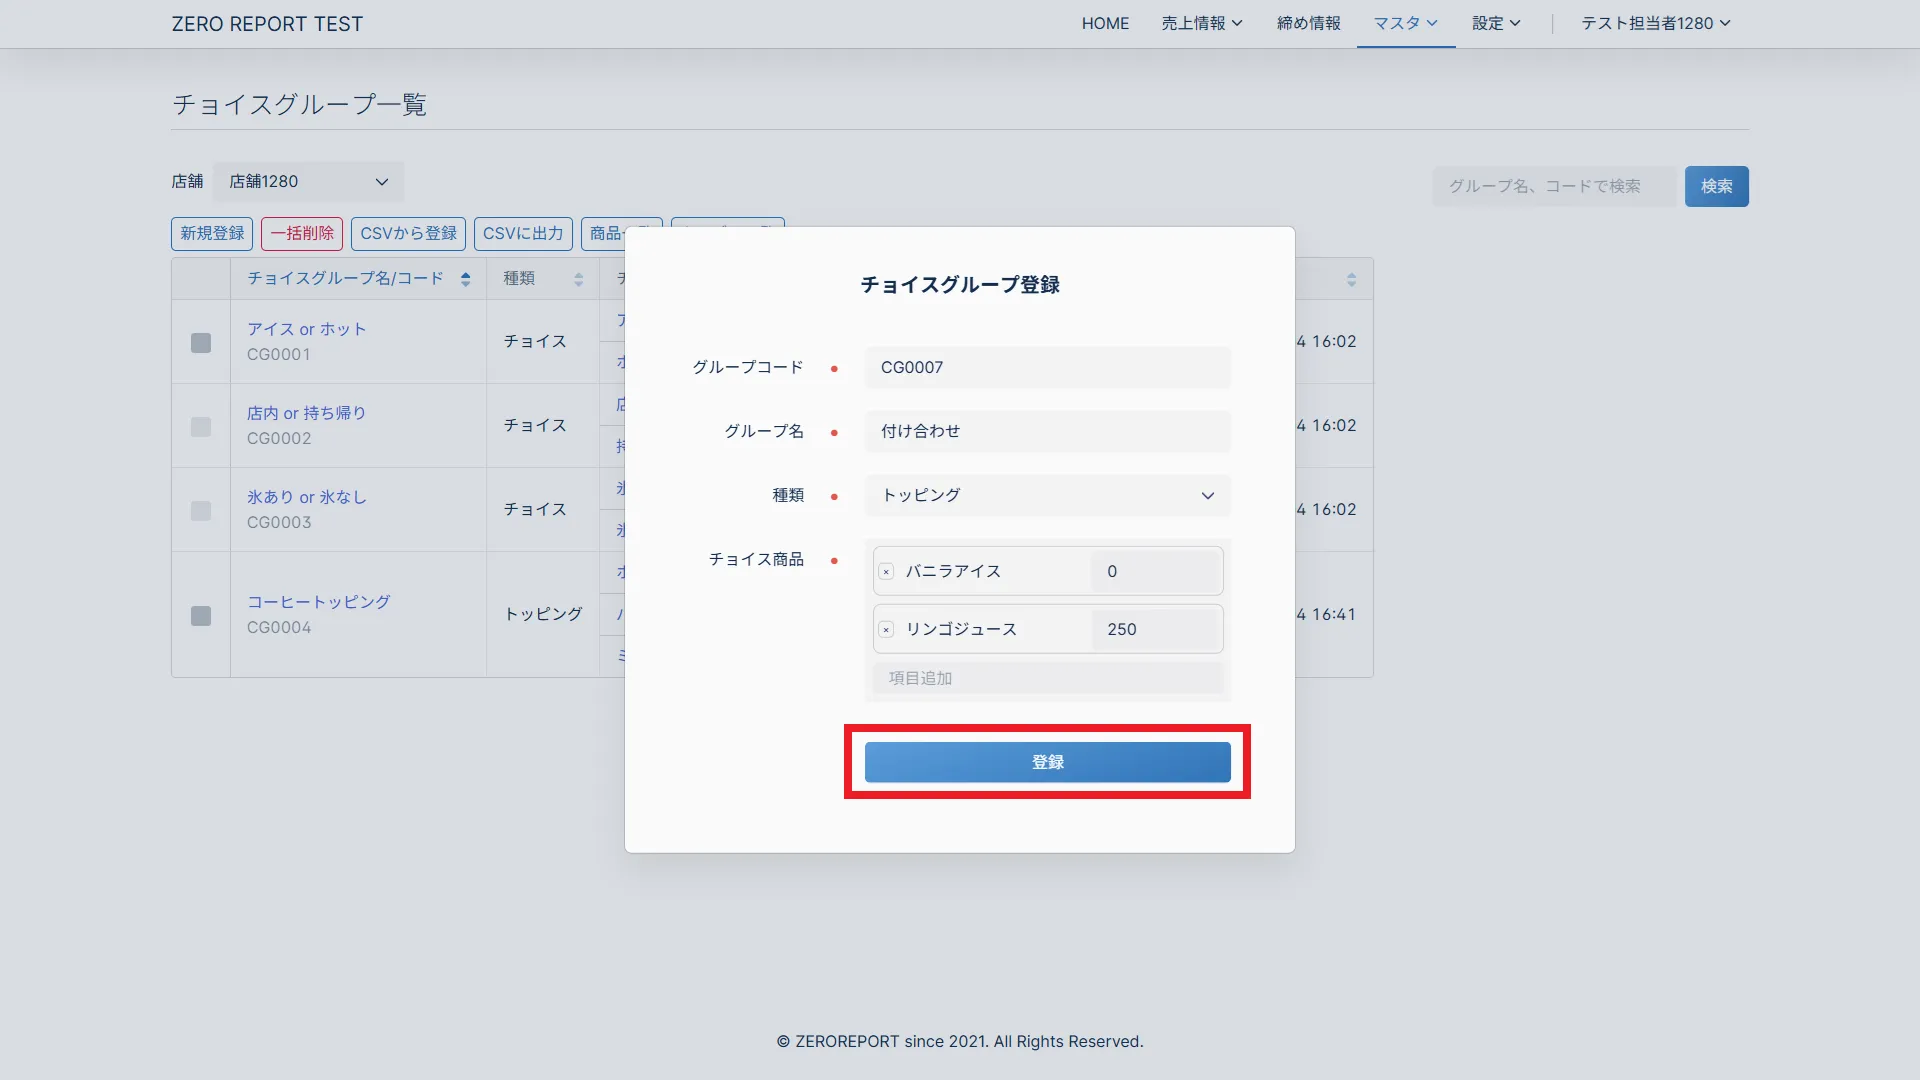Sort by チョイスグループ名/コード column arrows
The width and height of the screenshot is (1920, 1080).
[x=465, y=279]
